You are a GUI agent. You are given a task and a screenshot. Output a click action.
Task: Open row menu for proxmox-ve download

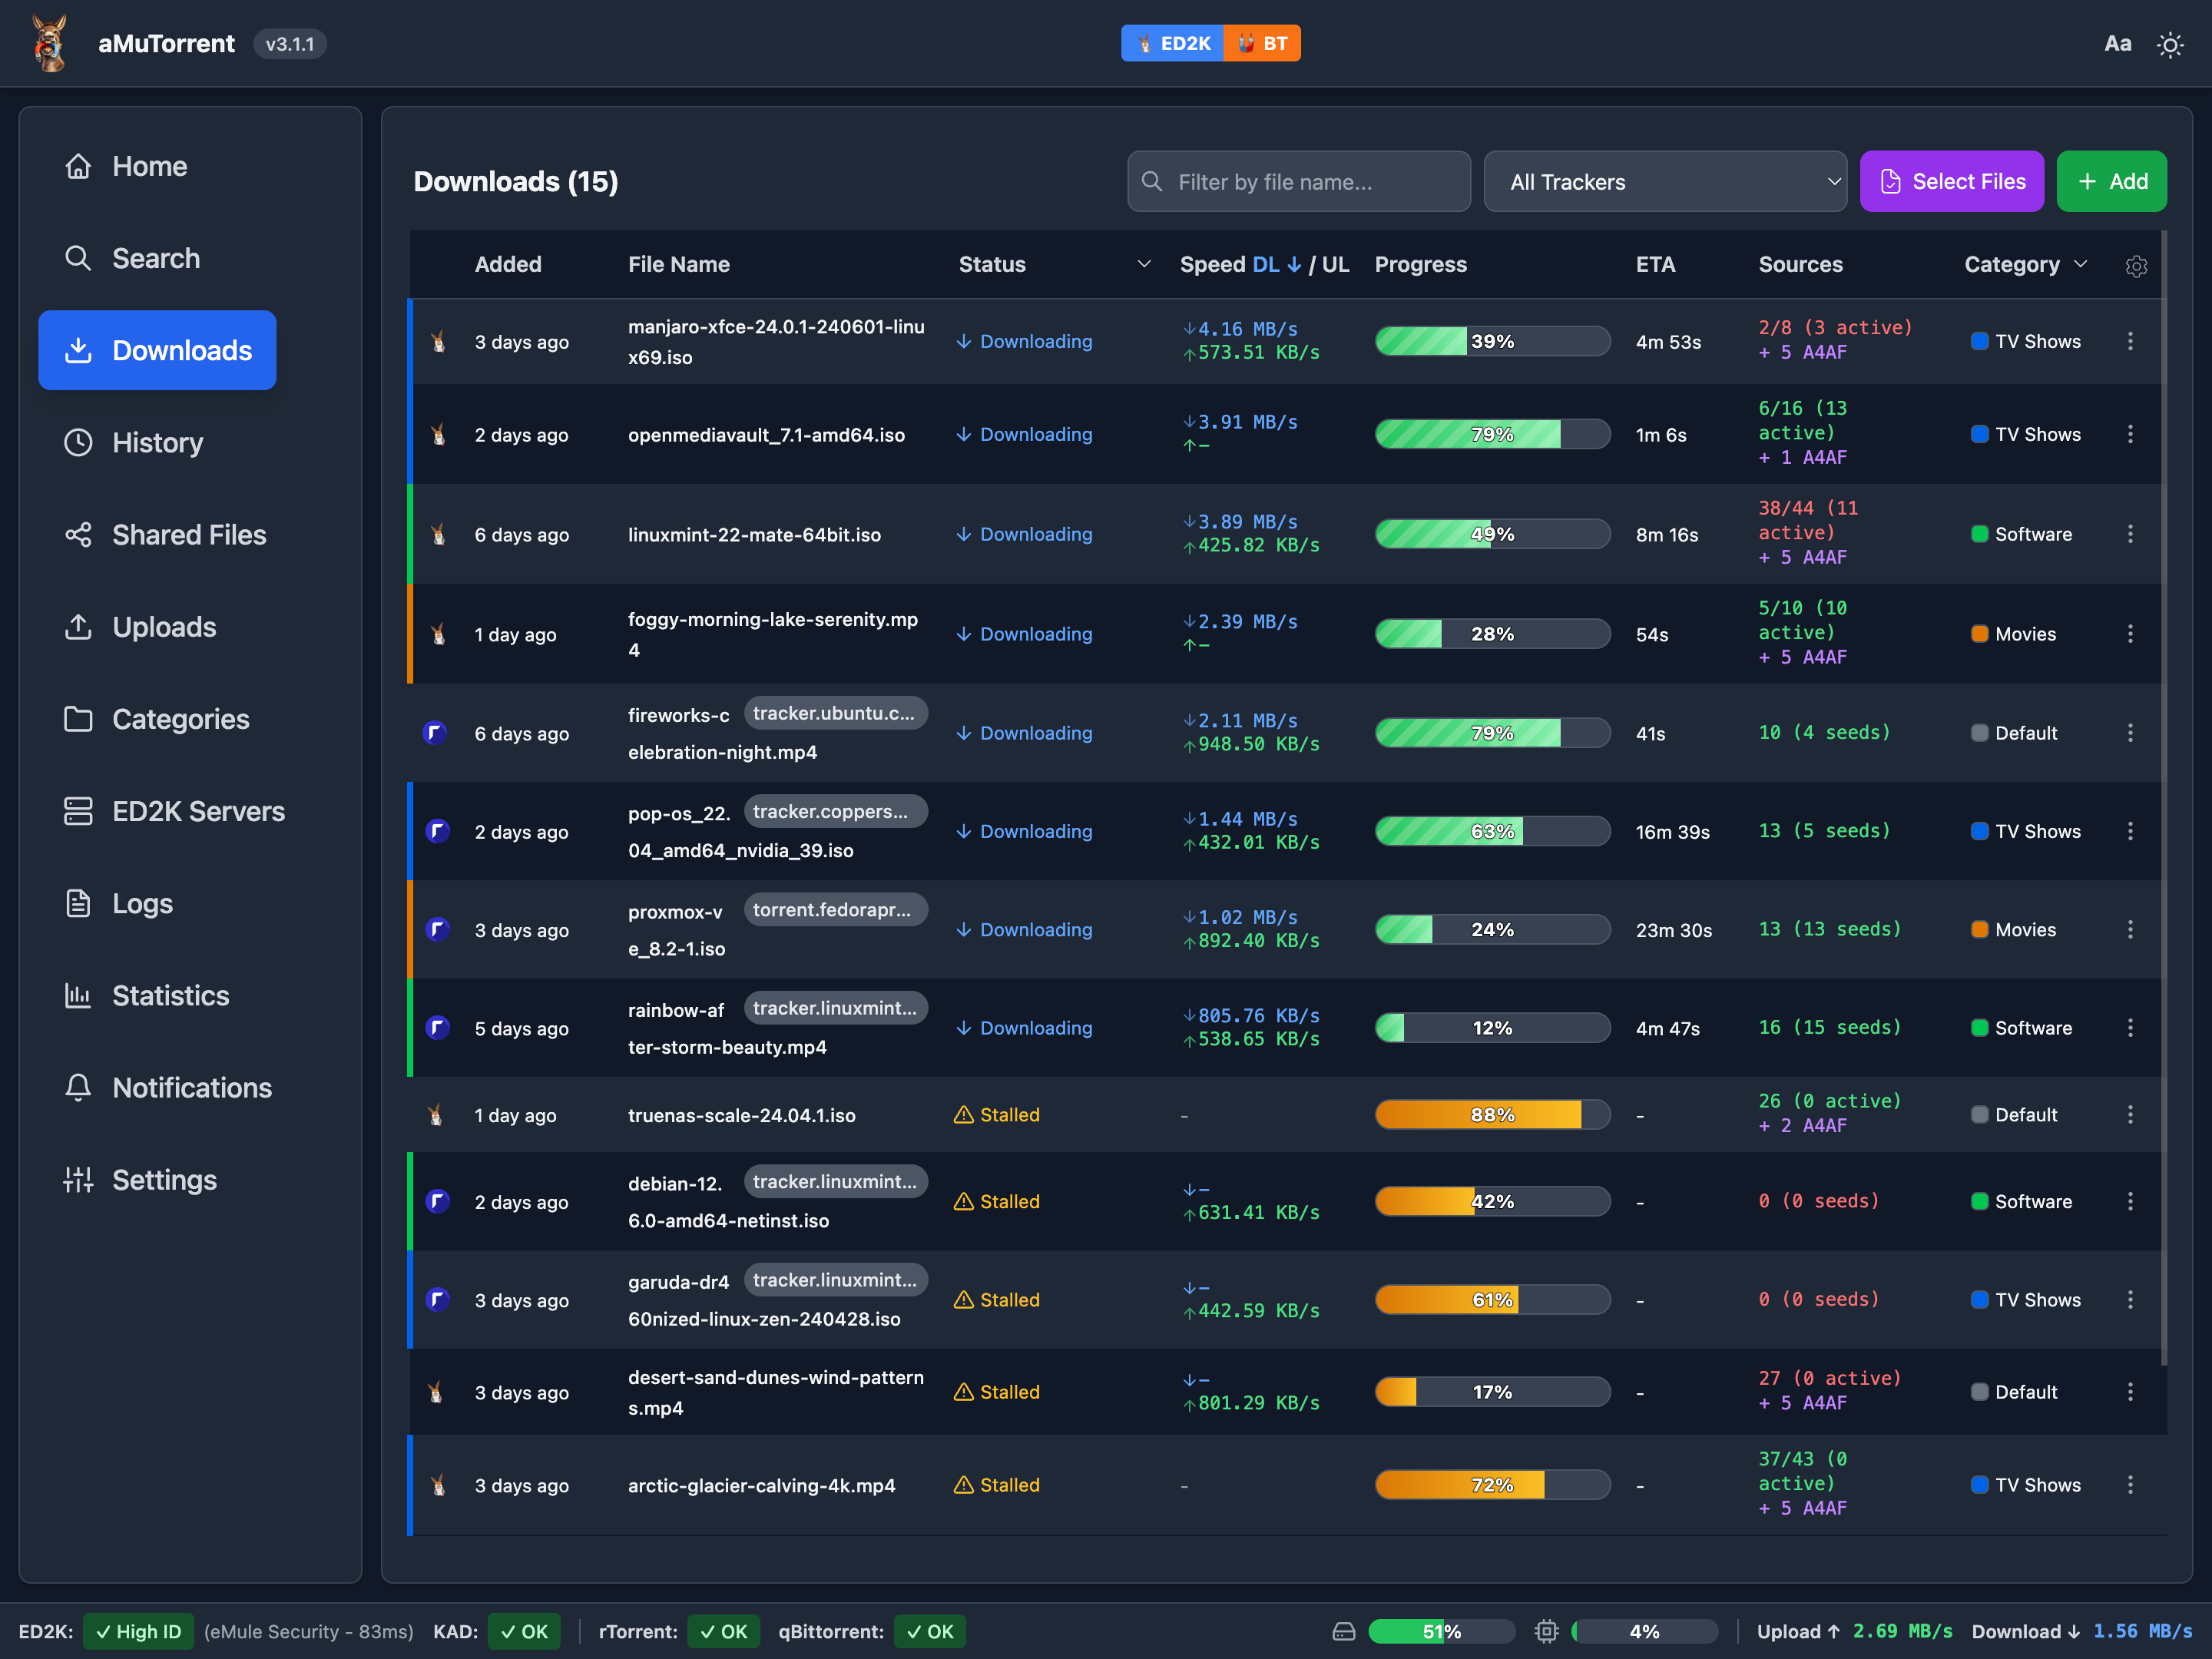coord(2130,929)
